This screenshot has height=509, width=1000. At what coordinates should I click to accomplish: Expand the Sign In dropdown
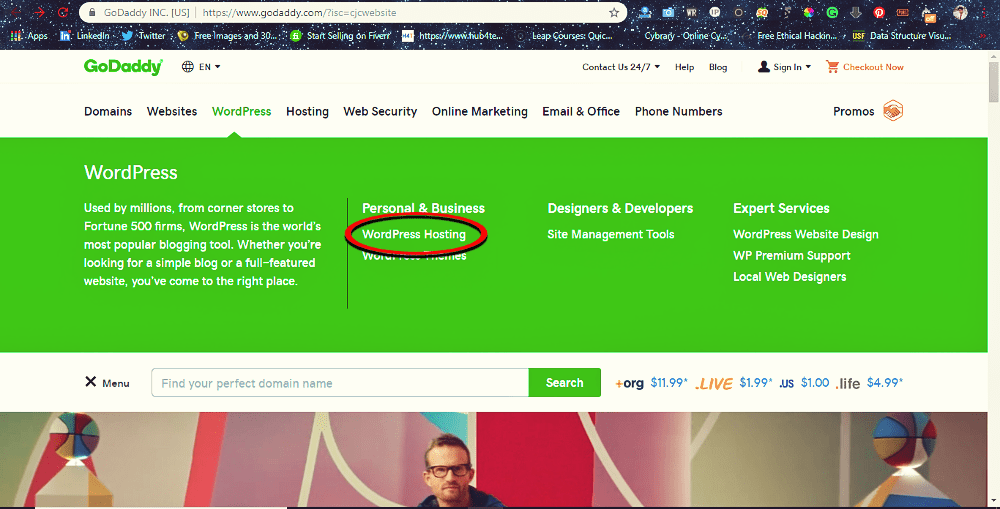click(x=784, y=67)
